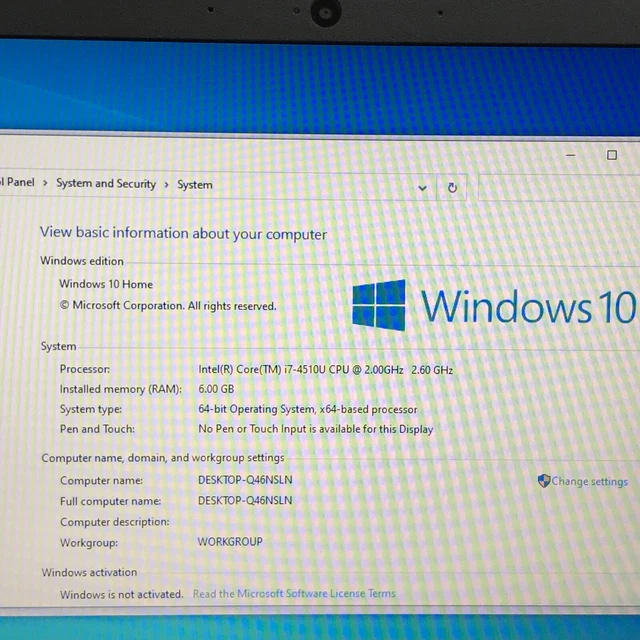The height and width of the screenshot is (640, 640).
Task: Click the Windows 10 logo icon
Action: point(379,305)
